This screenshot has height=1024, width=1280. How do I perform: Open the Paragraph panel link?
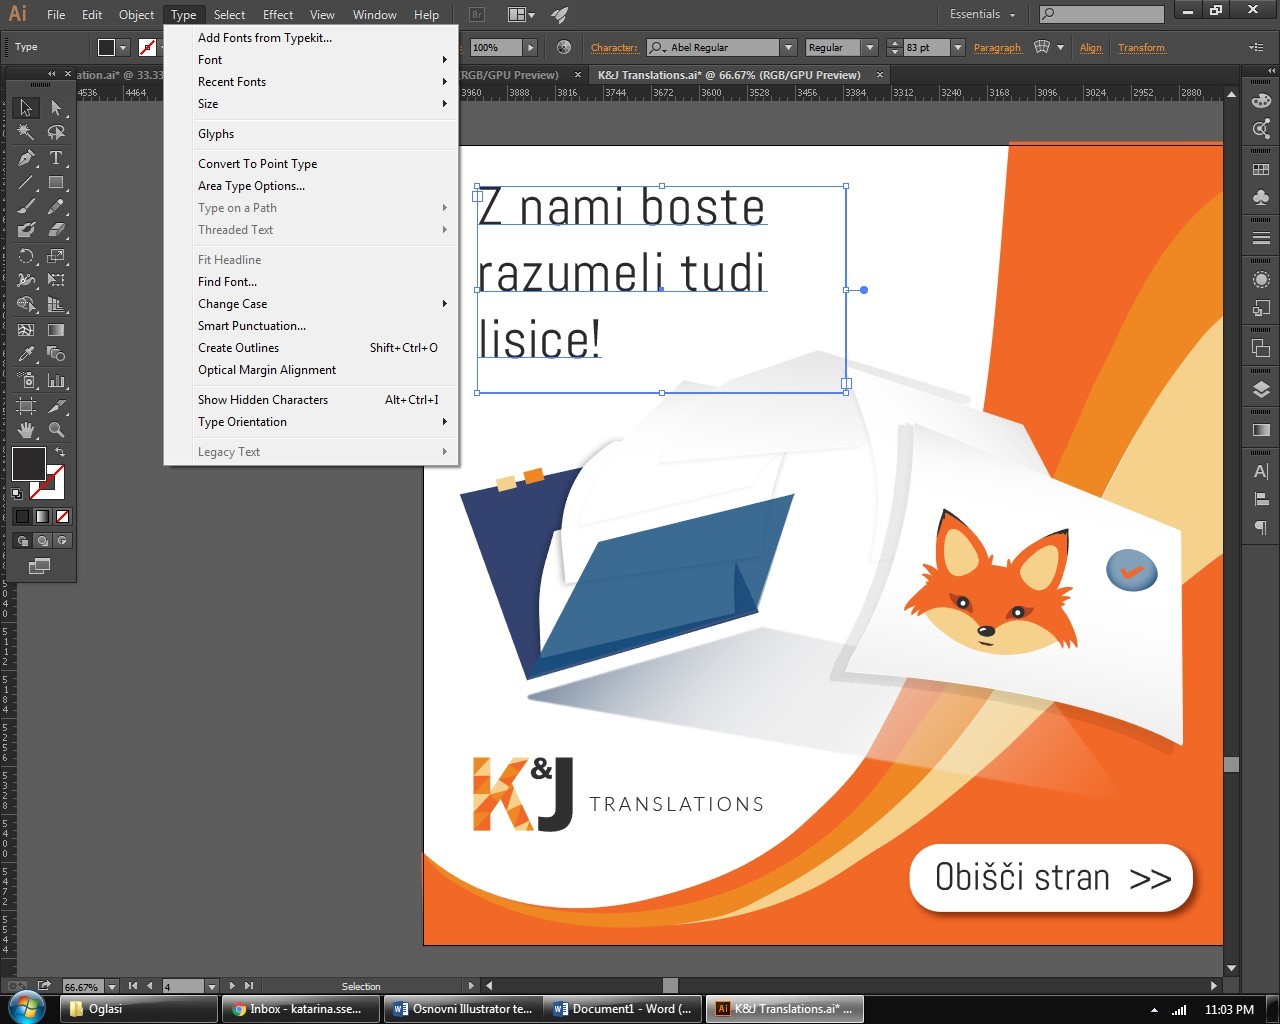(x=997, y=47)
